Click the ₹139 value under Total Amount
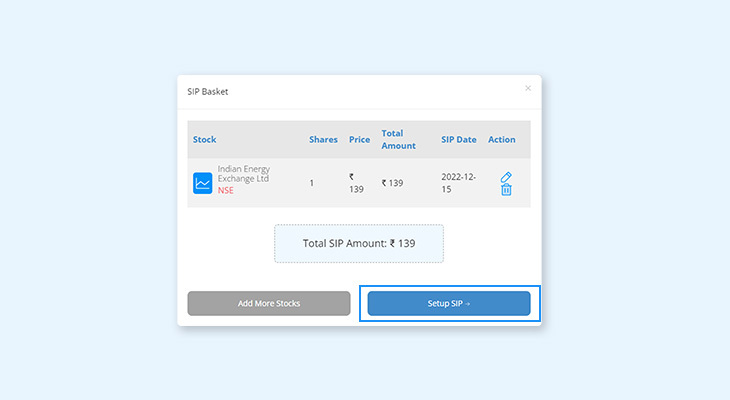The width and height of the screenshot is (730, 400). (392, 183)
